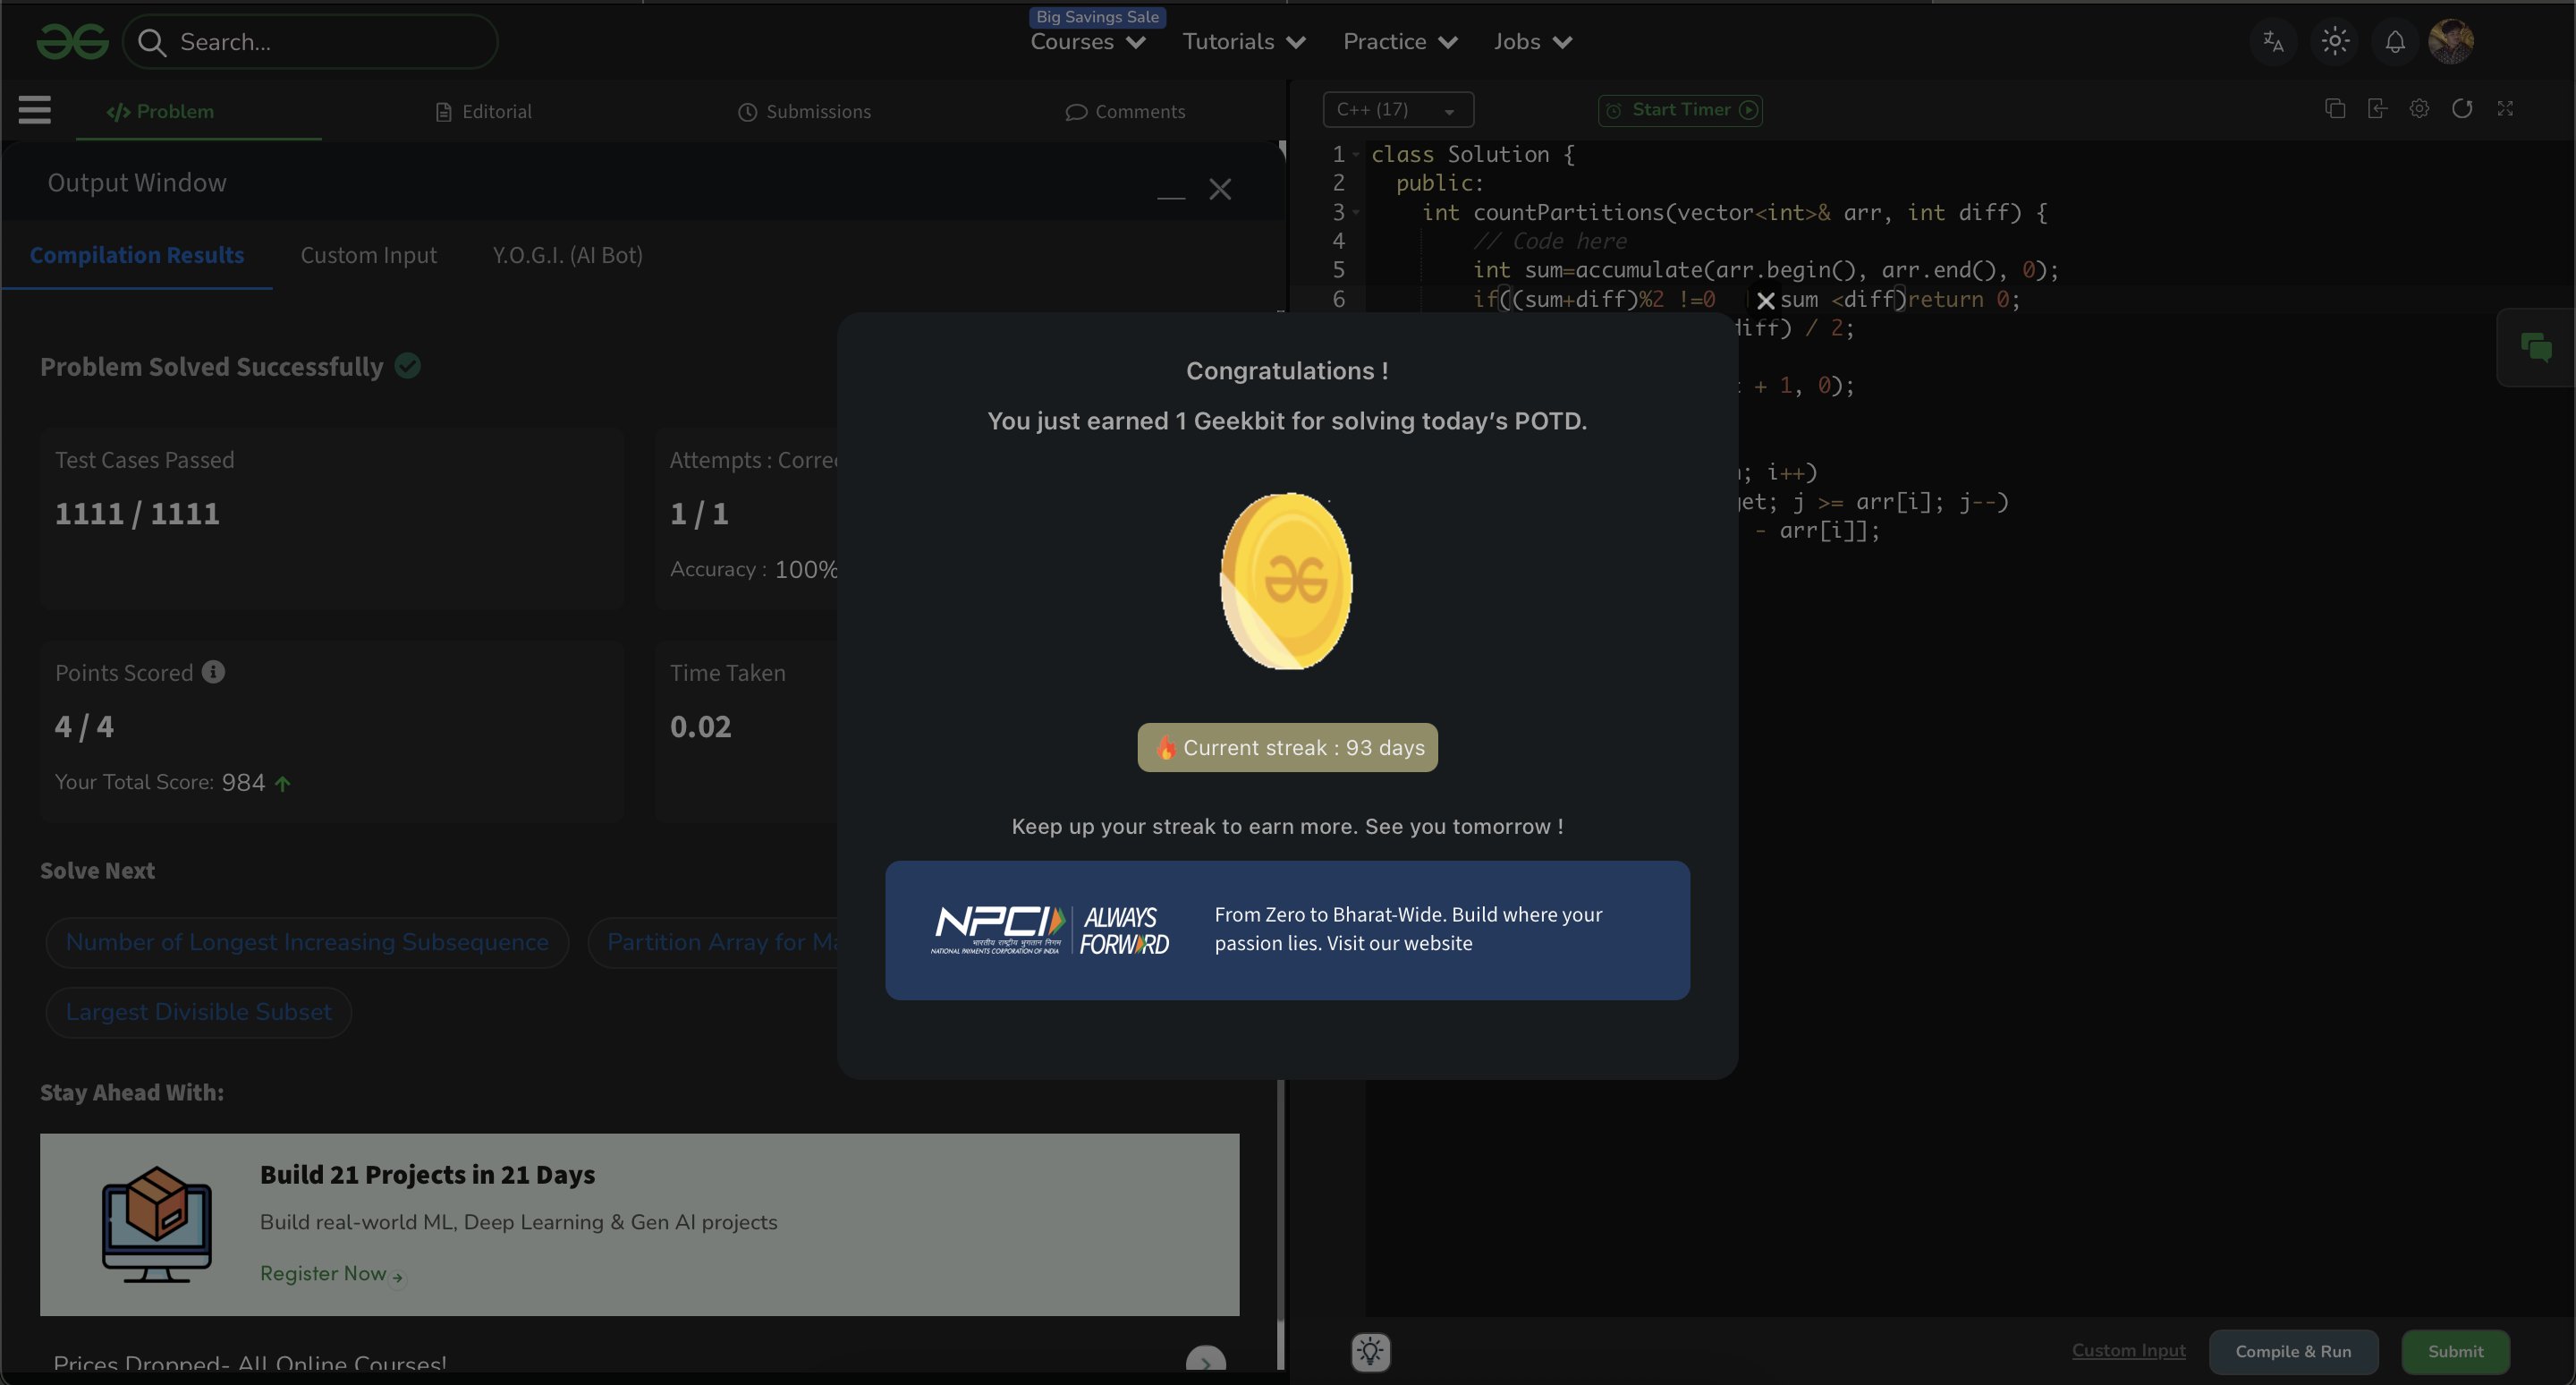Toggle the light/dark theme icon
This screenshot has height=1385, width=2576.
(x=2335, y=42)
